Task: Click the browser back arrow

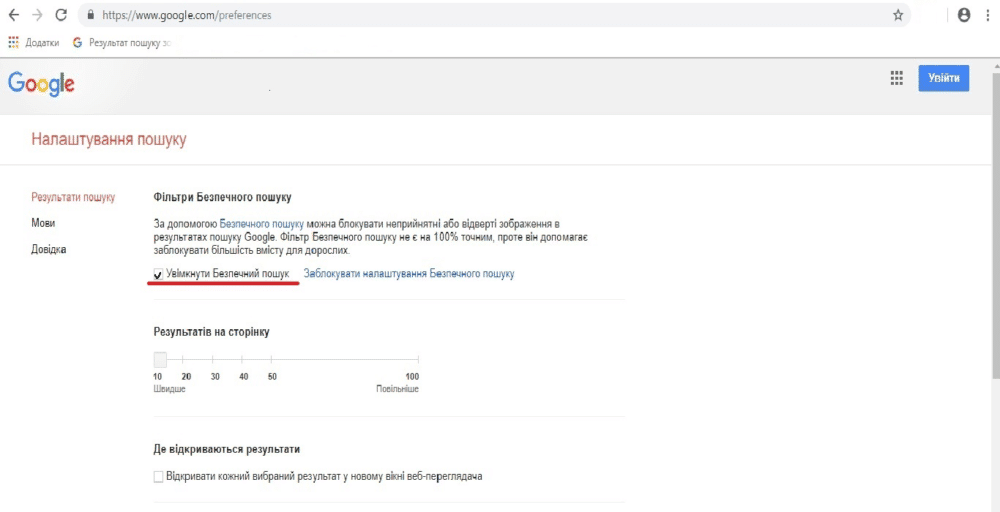Action: tap(14, 16)
